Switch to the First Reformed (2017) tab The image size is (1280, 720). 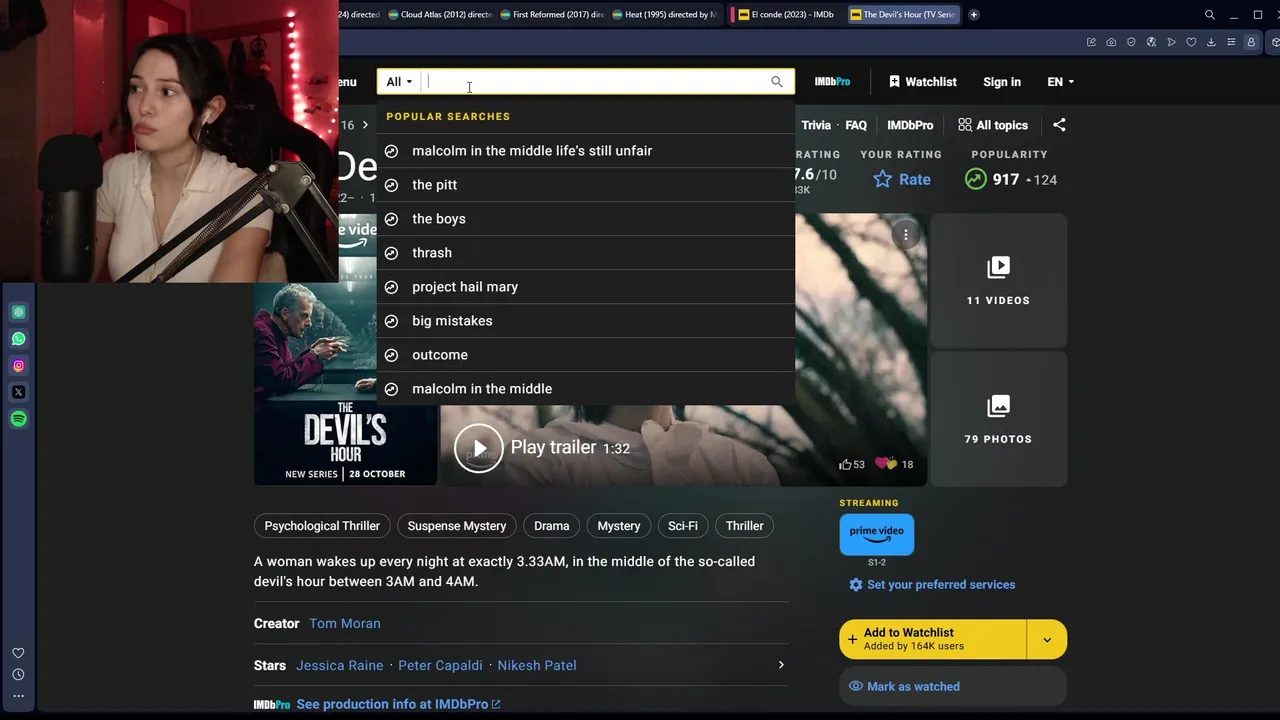tap(552, 15)
